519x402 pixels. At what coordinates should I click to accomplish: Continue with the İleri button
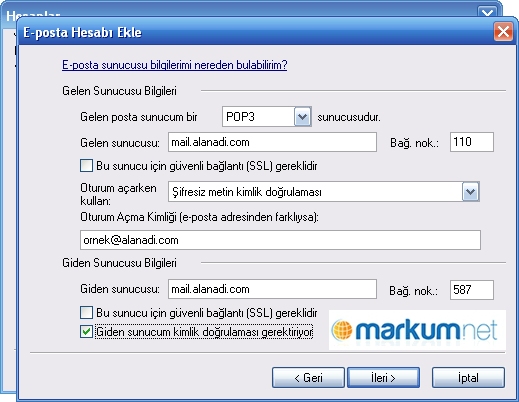point(383,378)
